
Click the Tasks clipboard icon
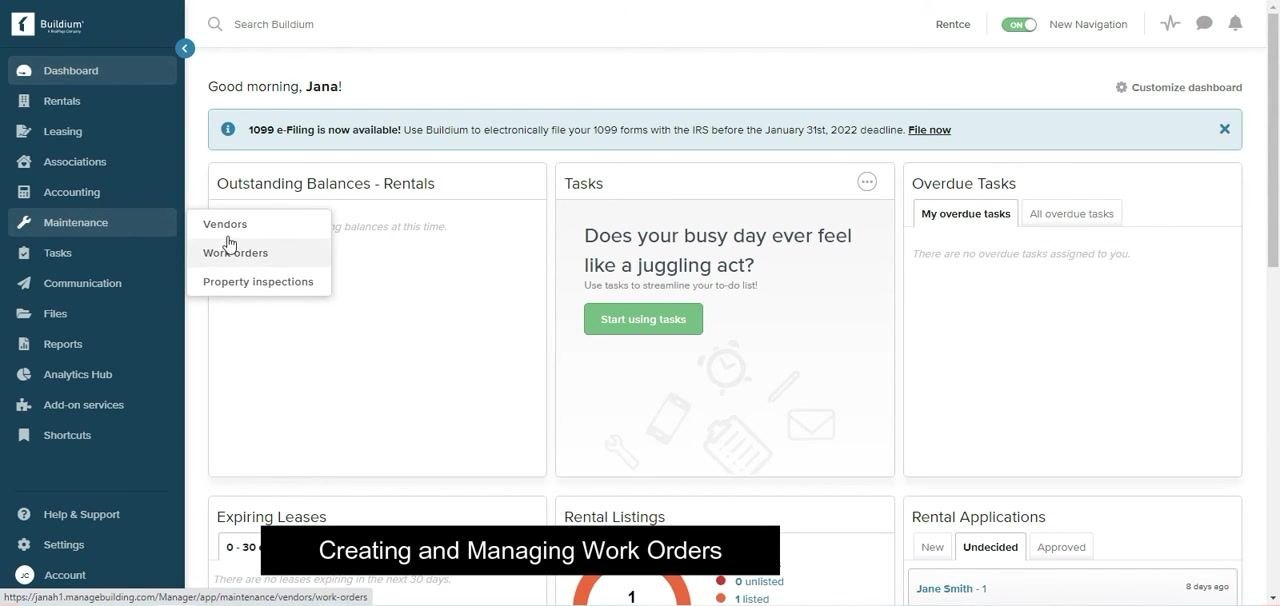[x=24, y=253]
